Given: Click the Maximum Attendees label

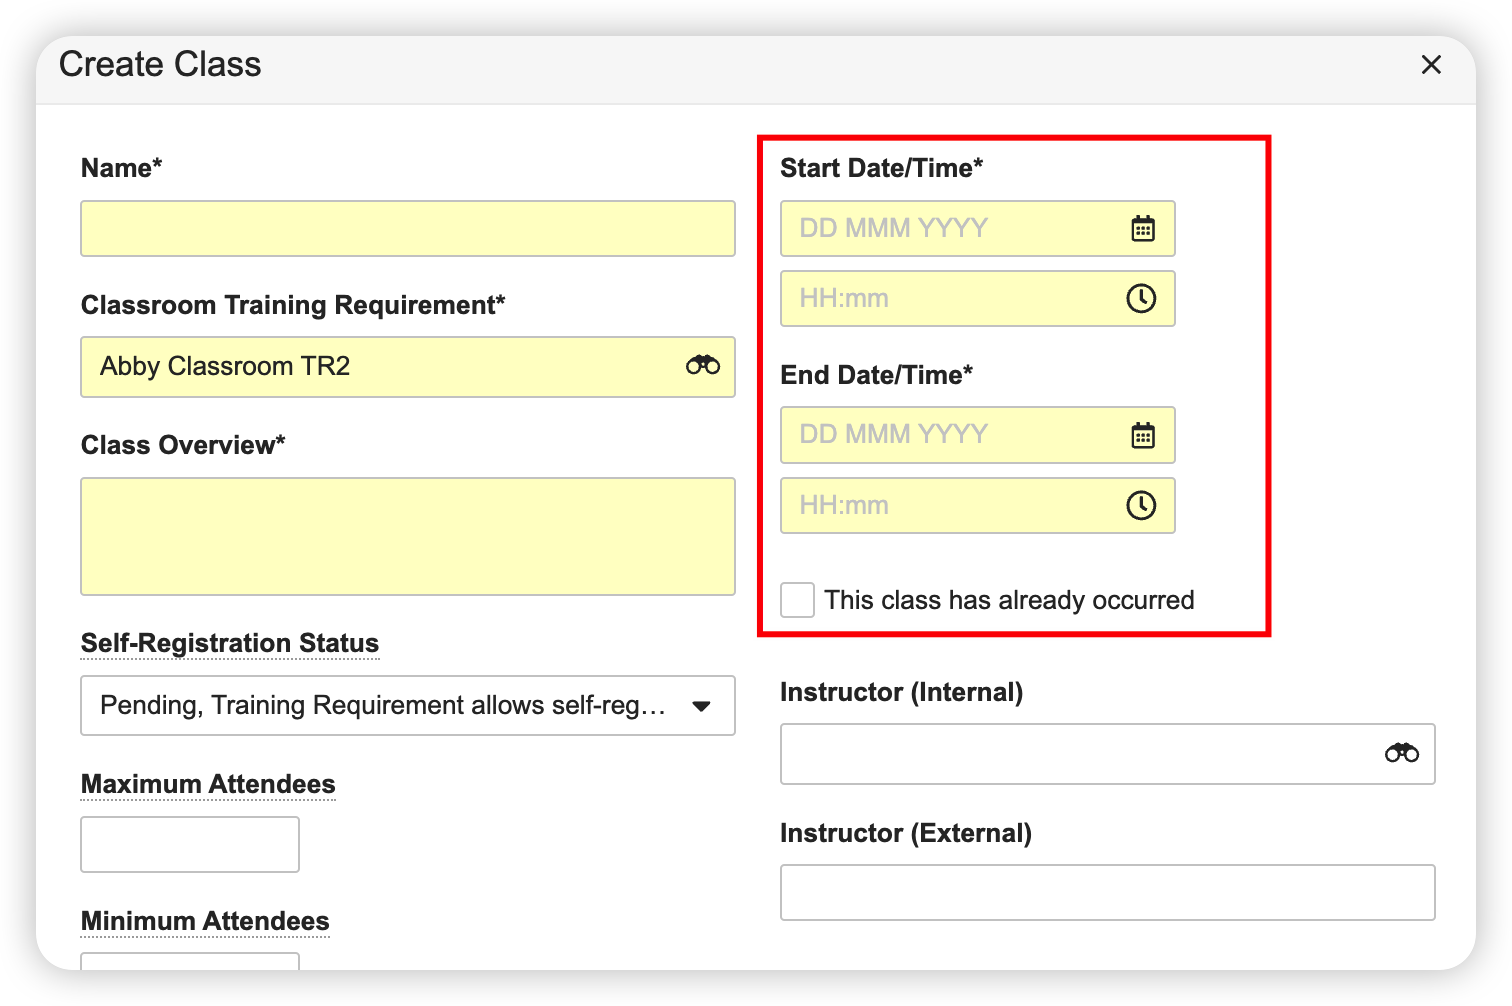Looking at the screenshot, I should click(x=208, y=784).
